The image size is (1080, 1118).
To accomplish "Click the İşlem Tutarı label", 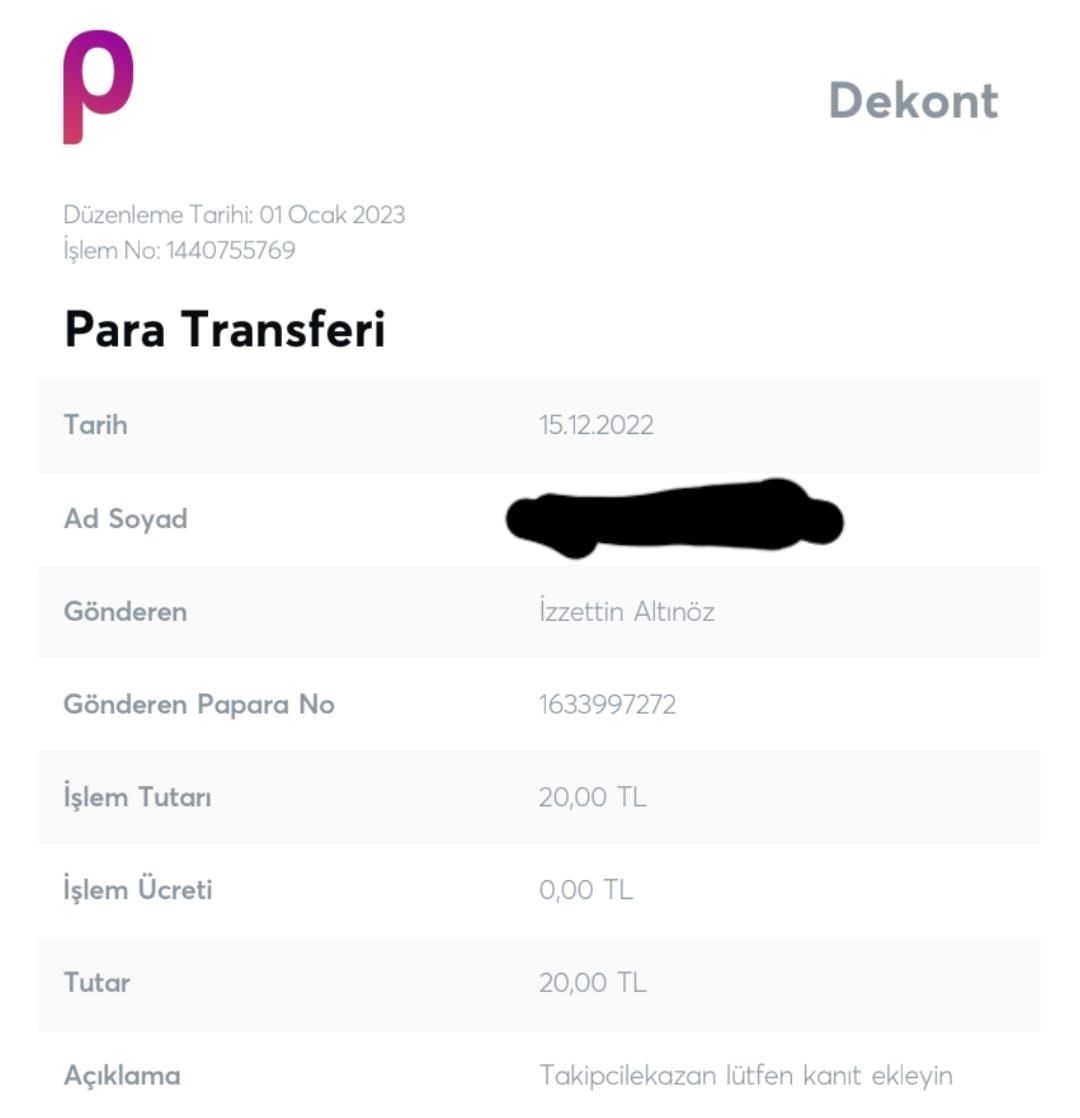I will 137,797.
